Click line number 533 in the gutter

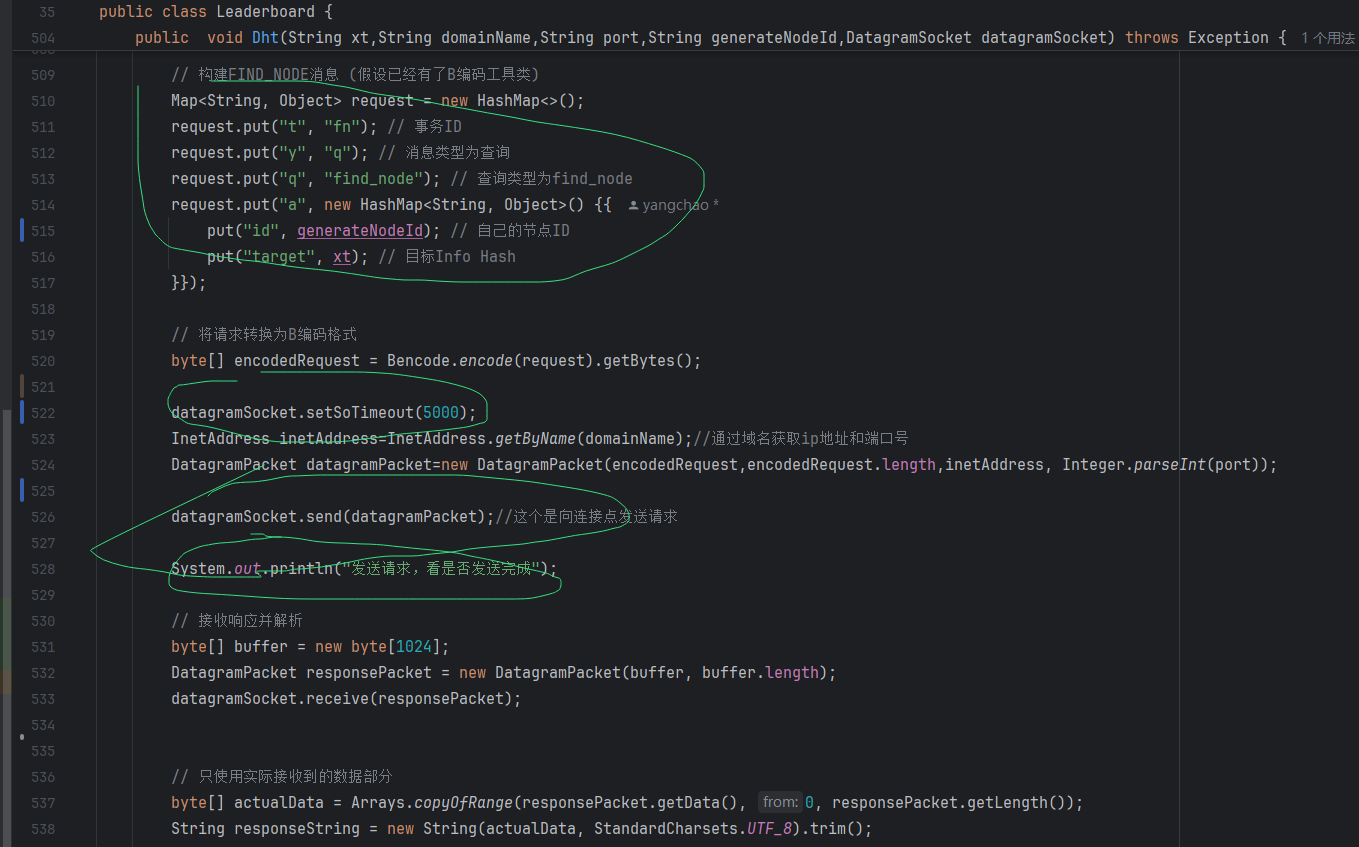[44, 699]
